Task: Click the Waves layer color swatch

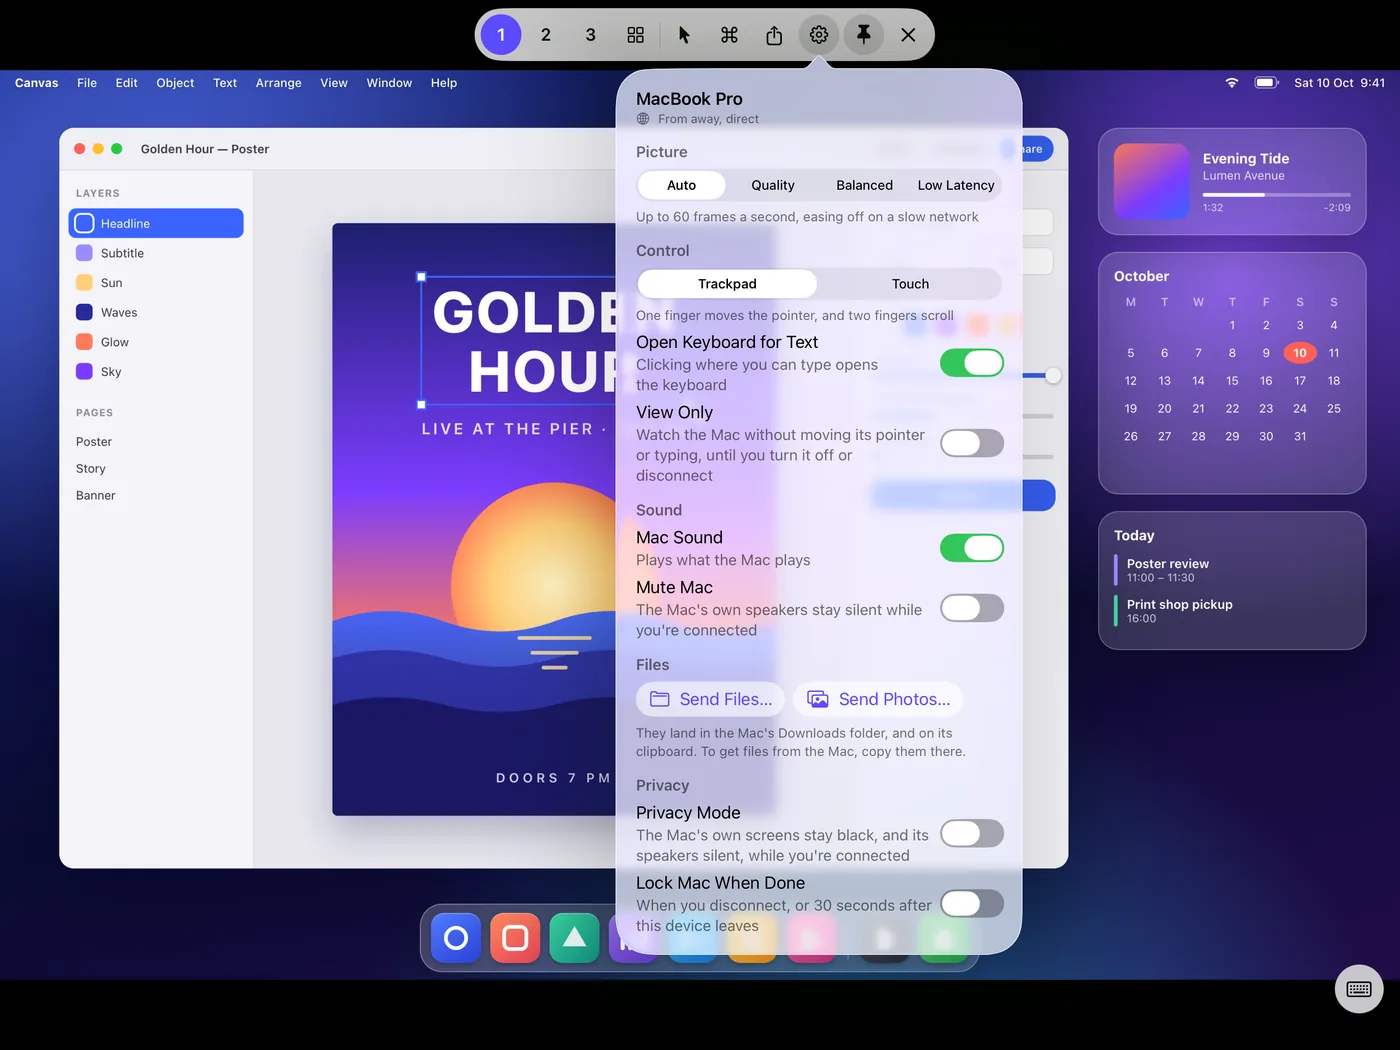Action: coord(84,312)
